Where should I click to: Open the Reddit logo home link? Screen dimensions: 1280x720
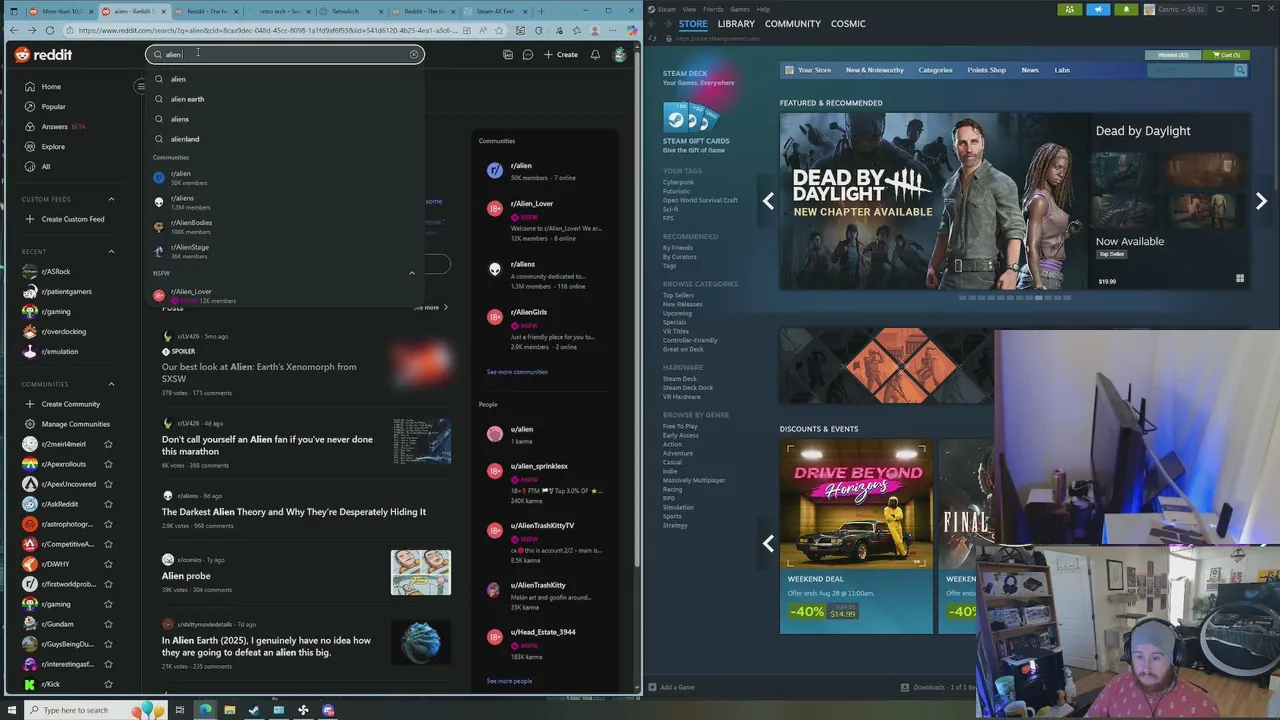(43, 55)
